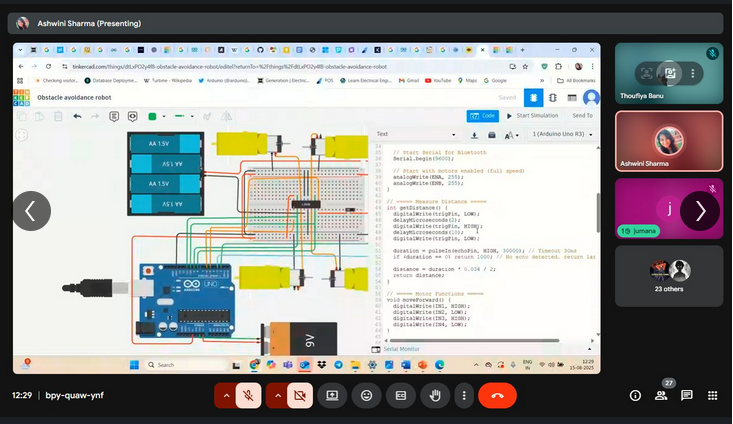Click the green wire type line sample
Viewport: 733px width, 424px height.
point(180,116)
